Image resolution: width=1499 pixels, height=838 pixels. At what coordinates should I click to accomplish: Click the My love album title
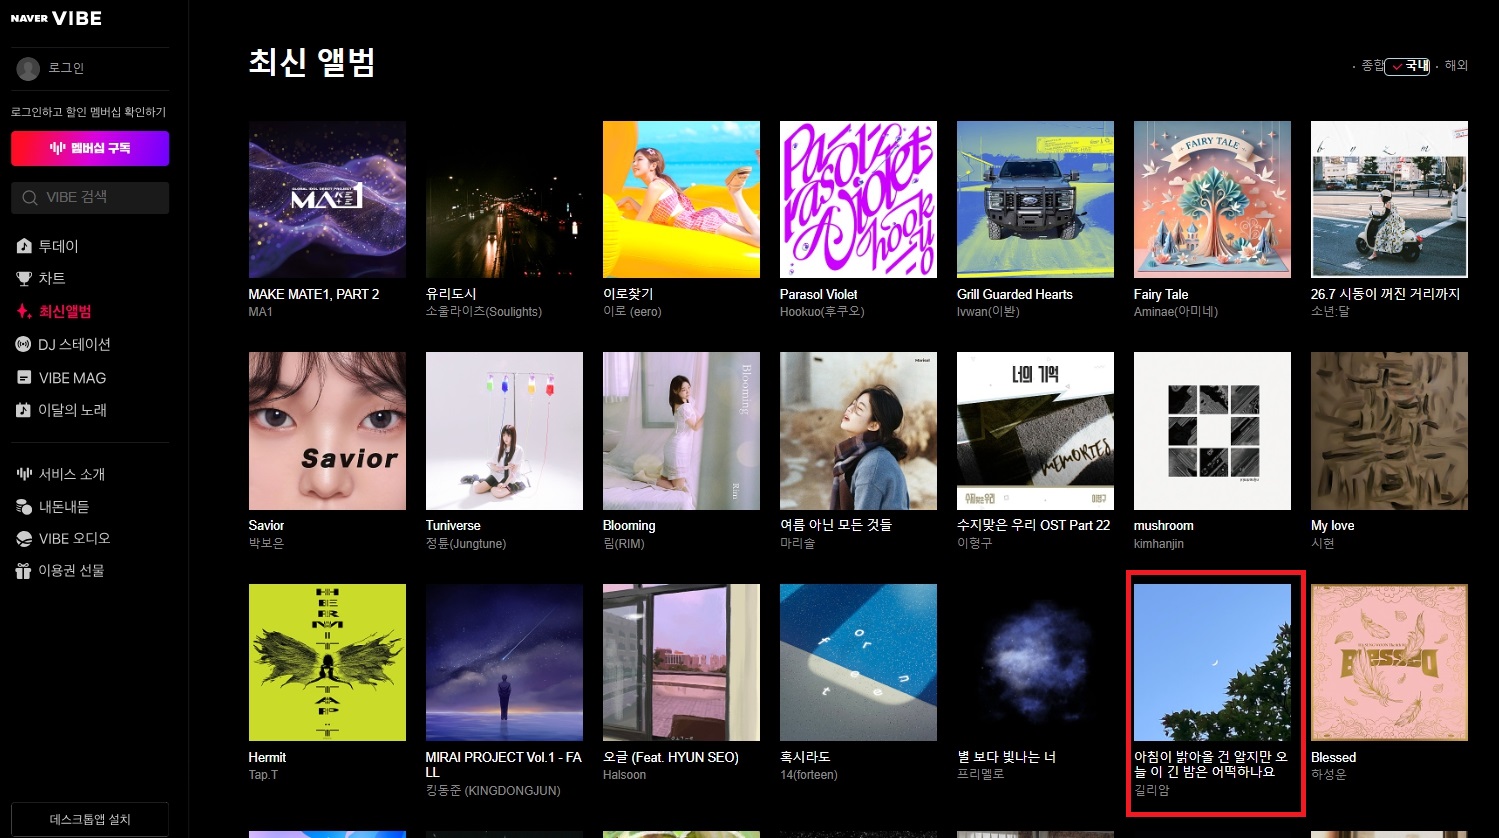pyautogui.click(x=1332, y=525)
